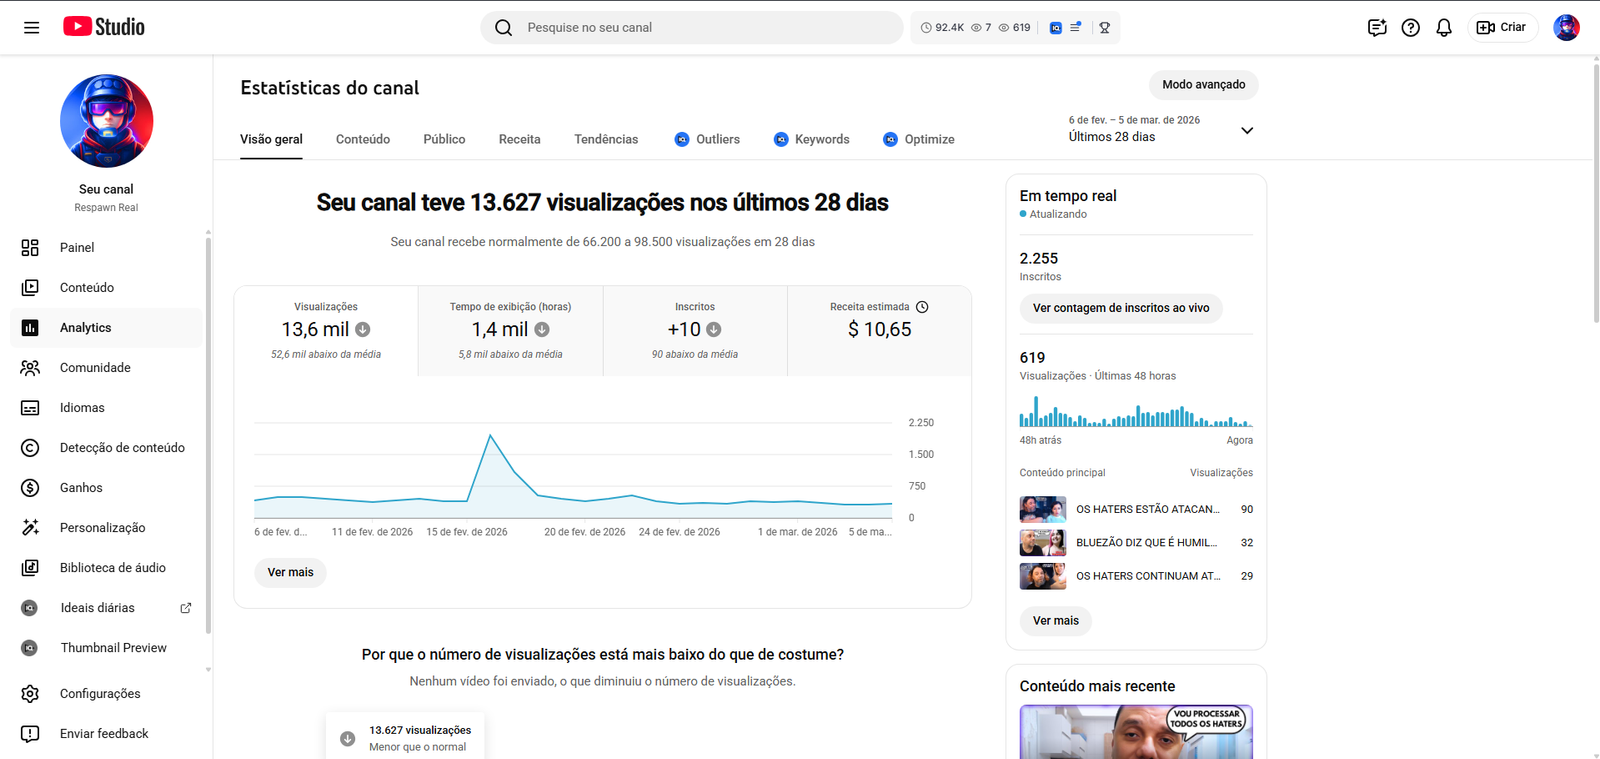Open the notifications bell

pyautogui.click(x=1444, y=28)
